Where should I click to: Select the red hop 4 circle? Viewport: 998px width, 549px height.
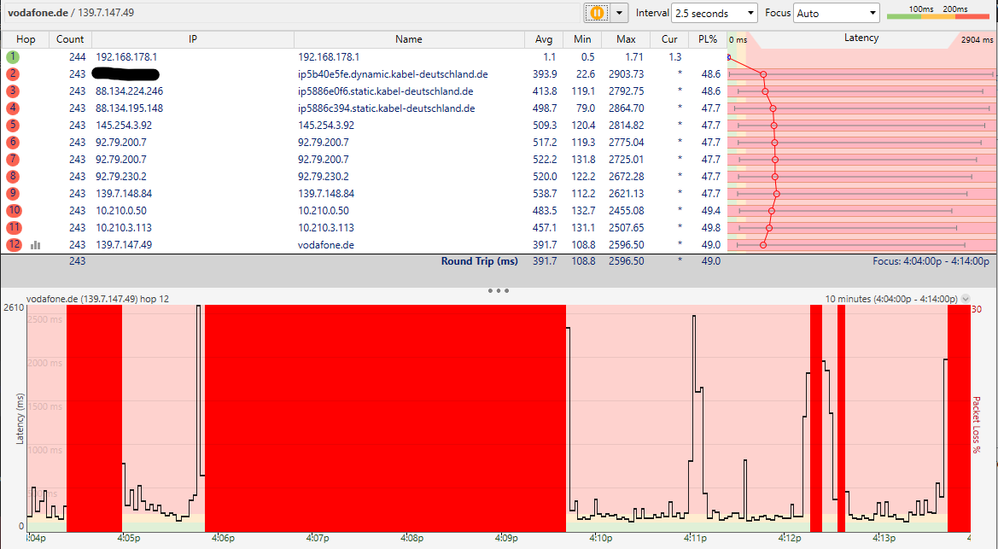[x=13, y=108]
